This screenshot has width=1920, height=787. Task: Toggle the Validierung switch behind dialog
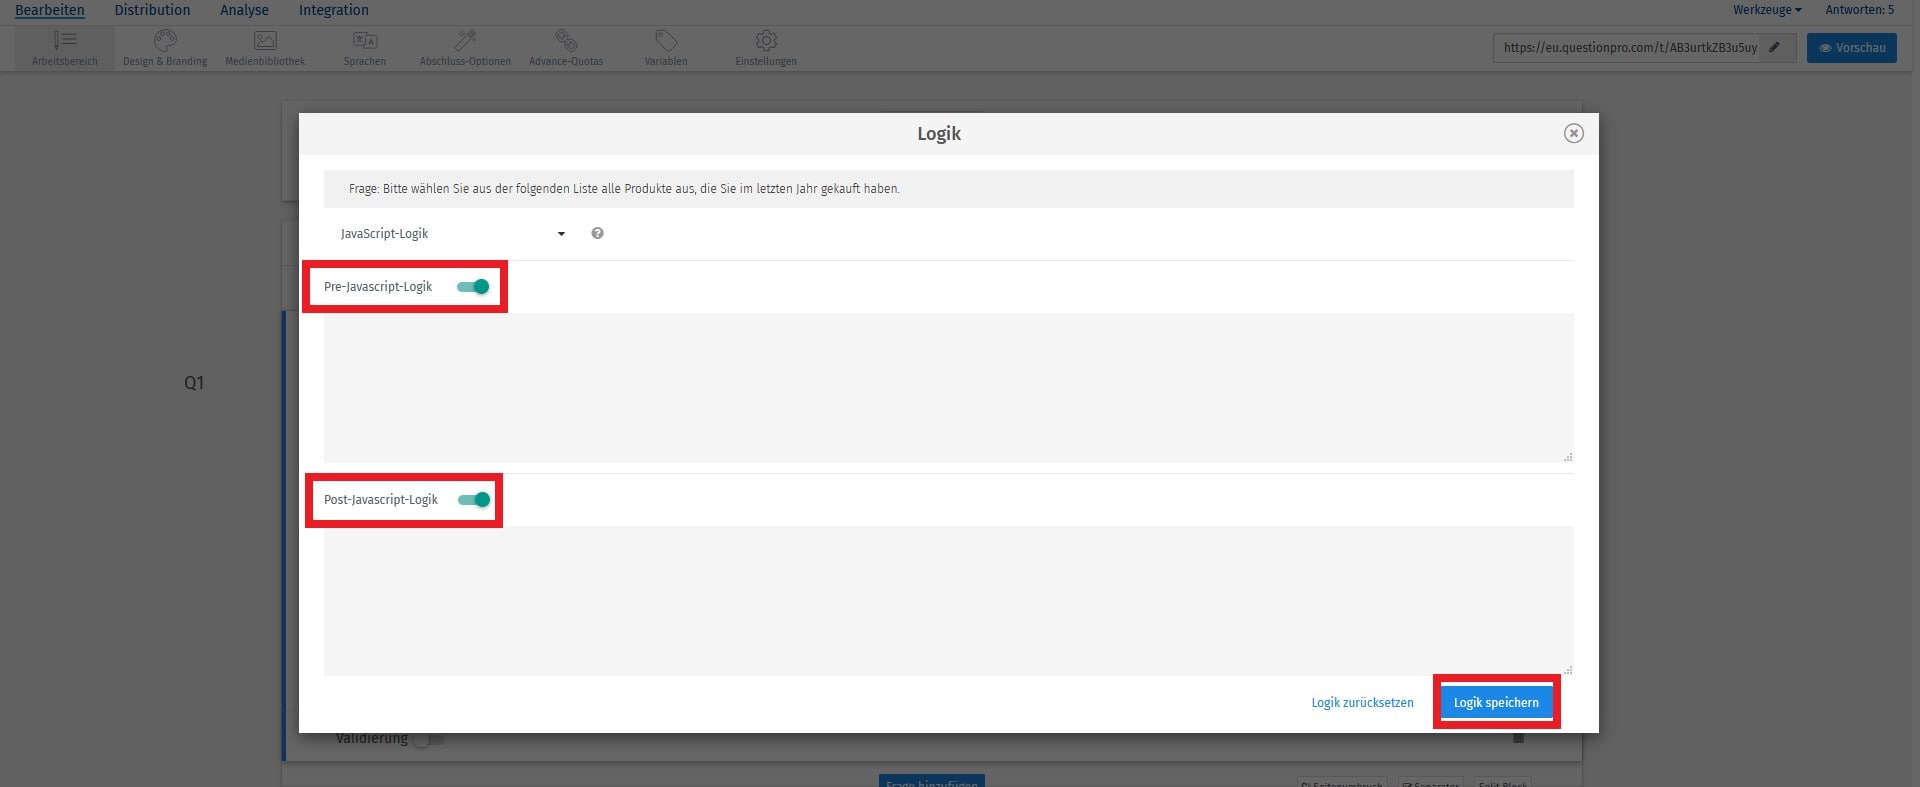(430, 739)
